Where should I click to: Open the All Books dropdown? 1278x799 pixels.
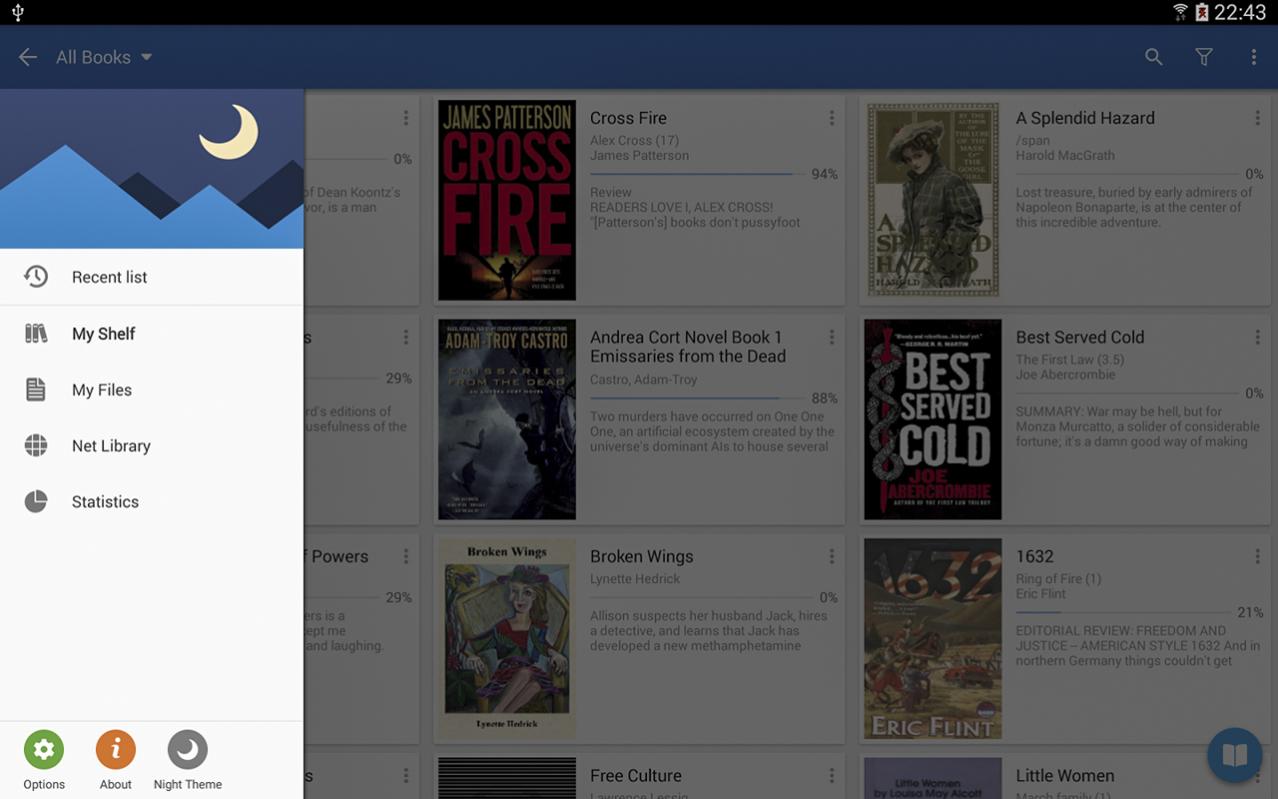[x=104, y=57]
